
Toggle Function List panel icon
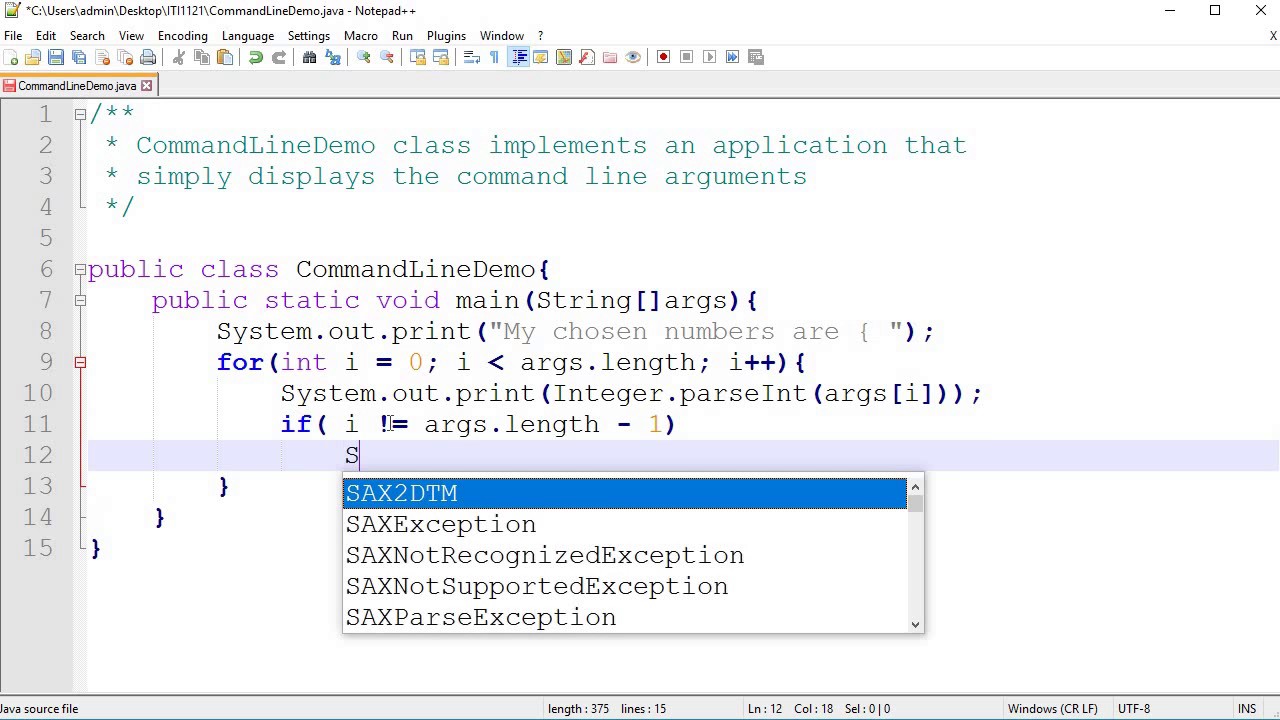pos(587,57)
